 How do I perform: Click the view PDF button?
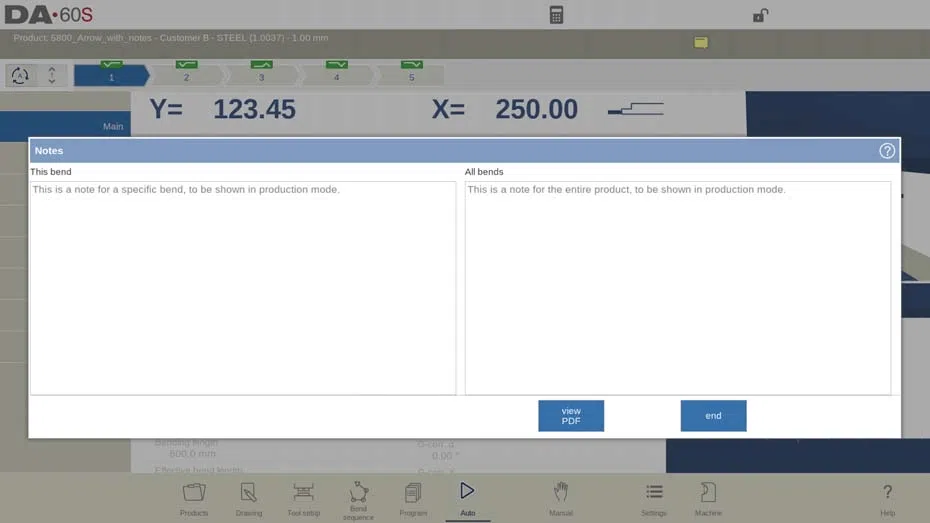click(x=571, y=416)
